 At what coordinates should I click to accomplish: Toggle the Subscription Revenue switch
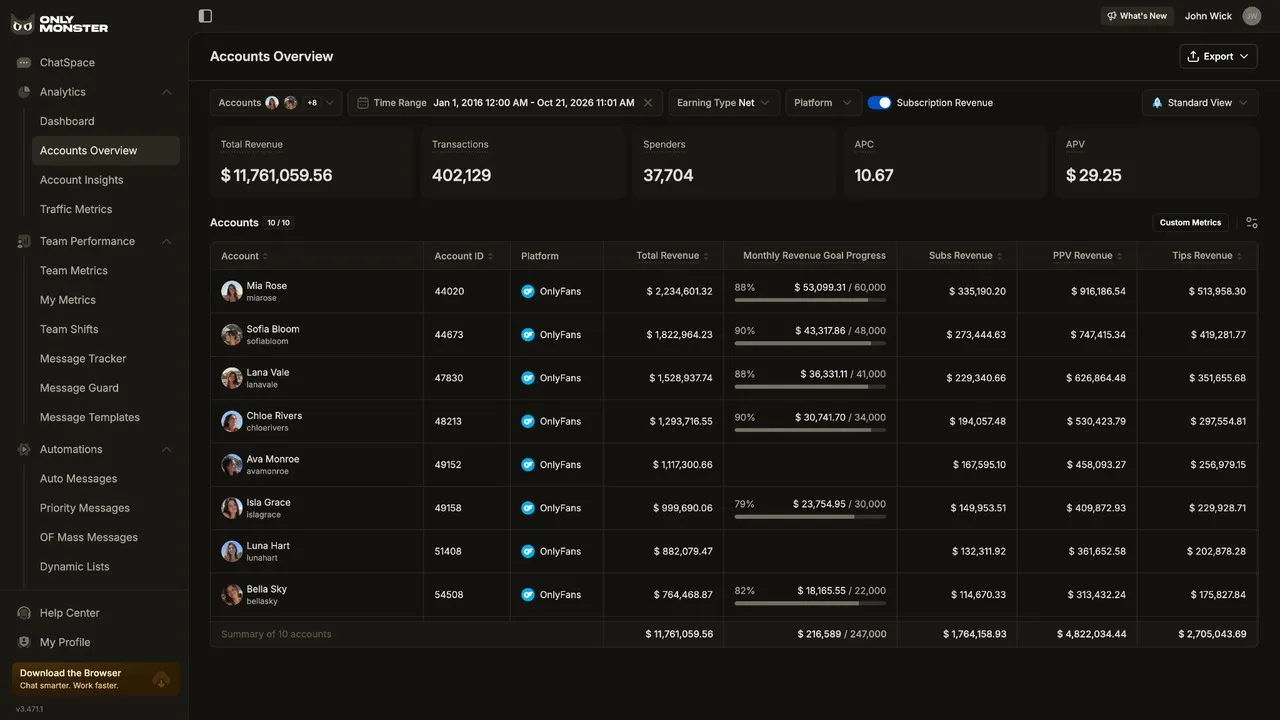click(x=879, y=103)
